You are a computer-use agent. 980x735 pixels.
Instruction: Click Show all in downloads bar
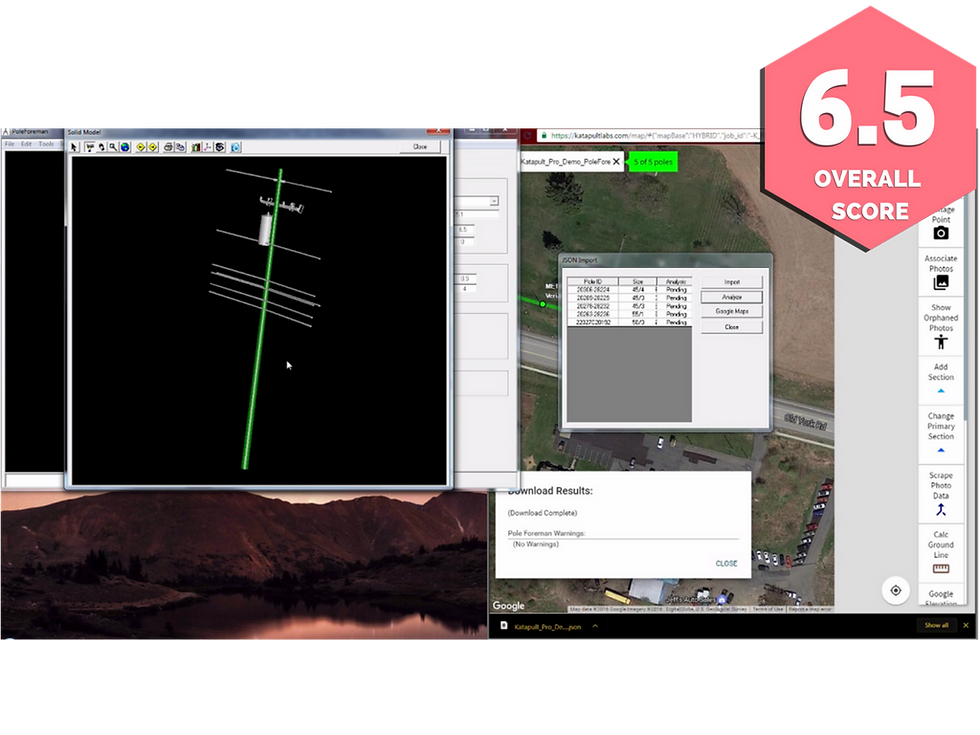936,625
